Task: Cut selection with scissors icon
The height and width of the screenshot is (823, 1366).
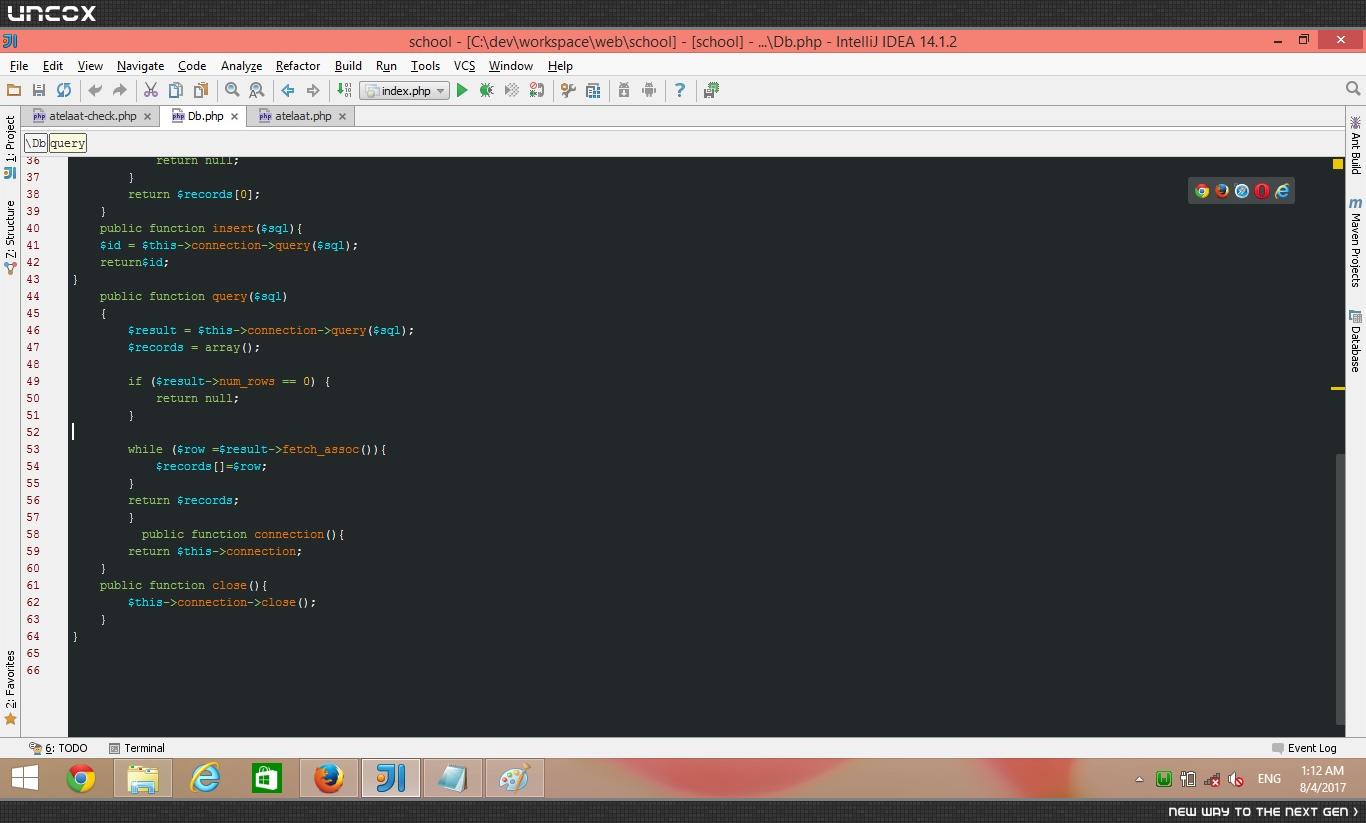Action: 151,90
